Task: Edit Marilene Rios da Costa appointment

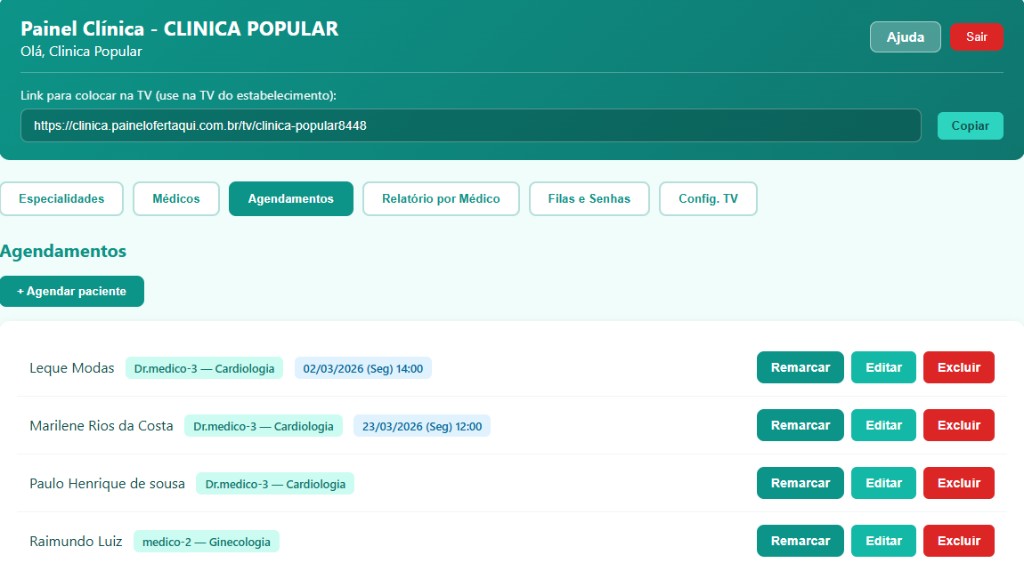Action: pyautogui.click(x=883, y=425)
